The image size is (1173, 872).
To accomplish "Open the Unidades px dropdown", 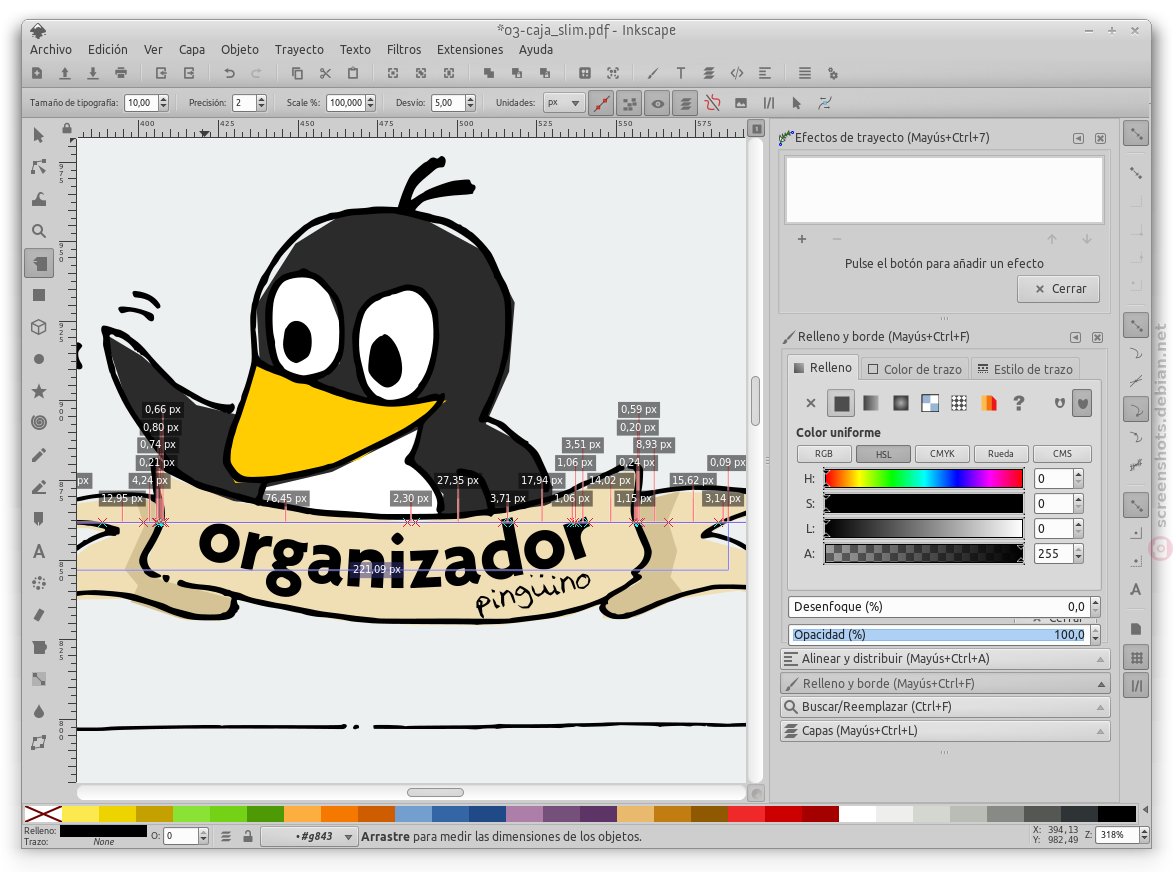I will coord(563,103).
